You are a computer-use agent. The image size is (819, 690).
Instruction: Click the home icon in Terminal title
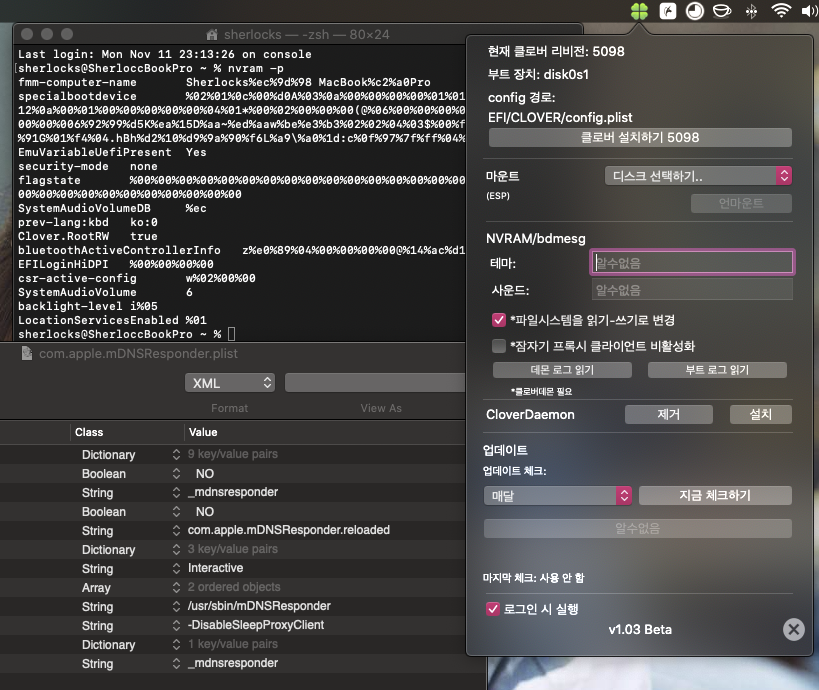(x=212, y=34)
